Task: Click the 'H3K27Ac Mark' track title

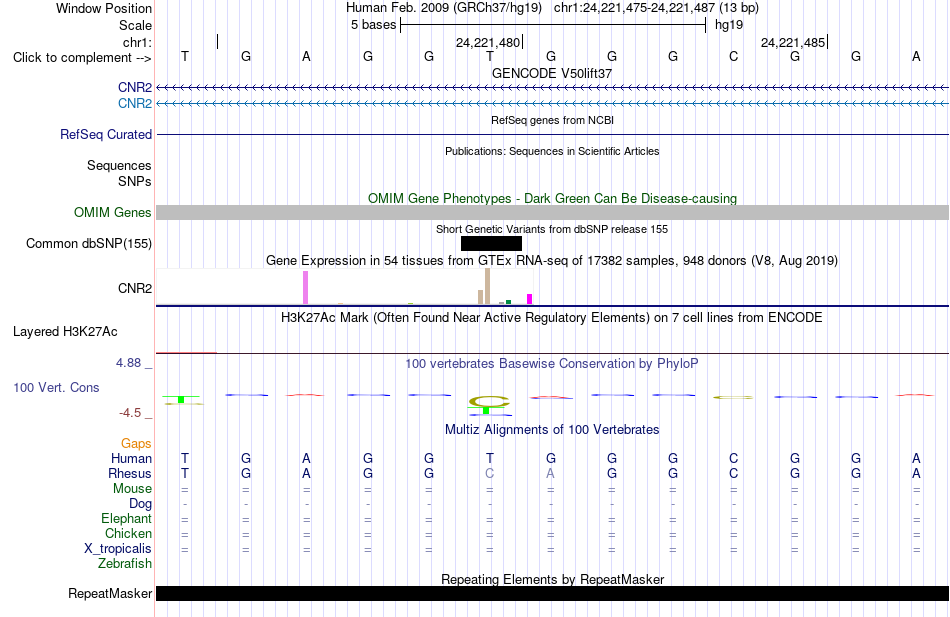Action: point(552,318)
